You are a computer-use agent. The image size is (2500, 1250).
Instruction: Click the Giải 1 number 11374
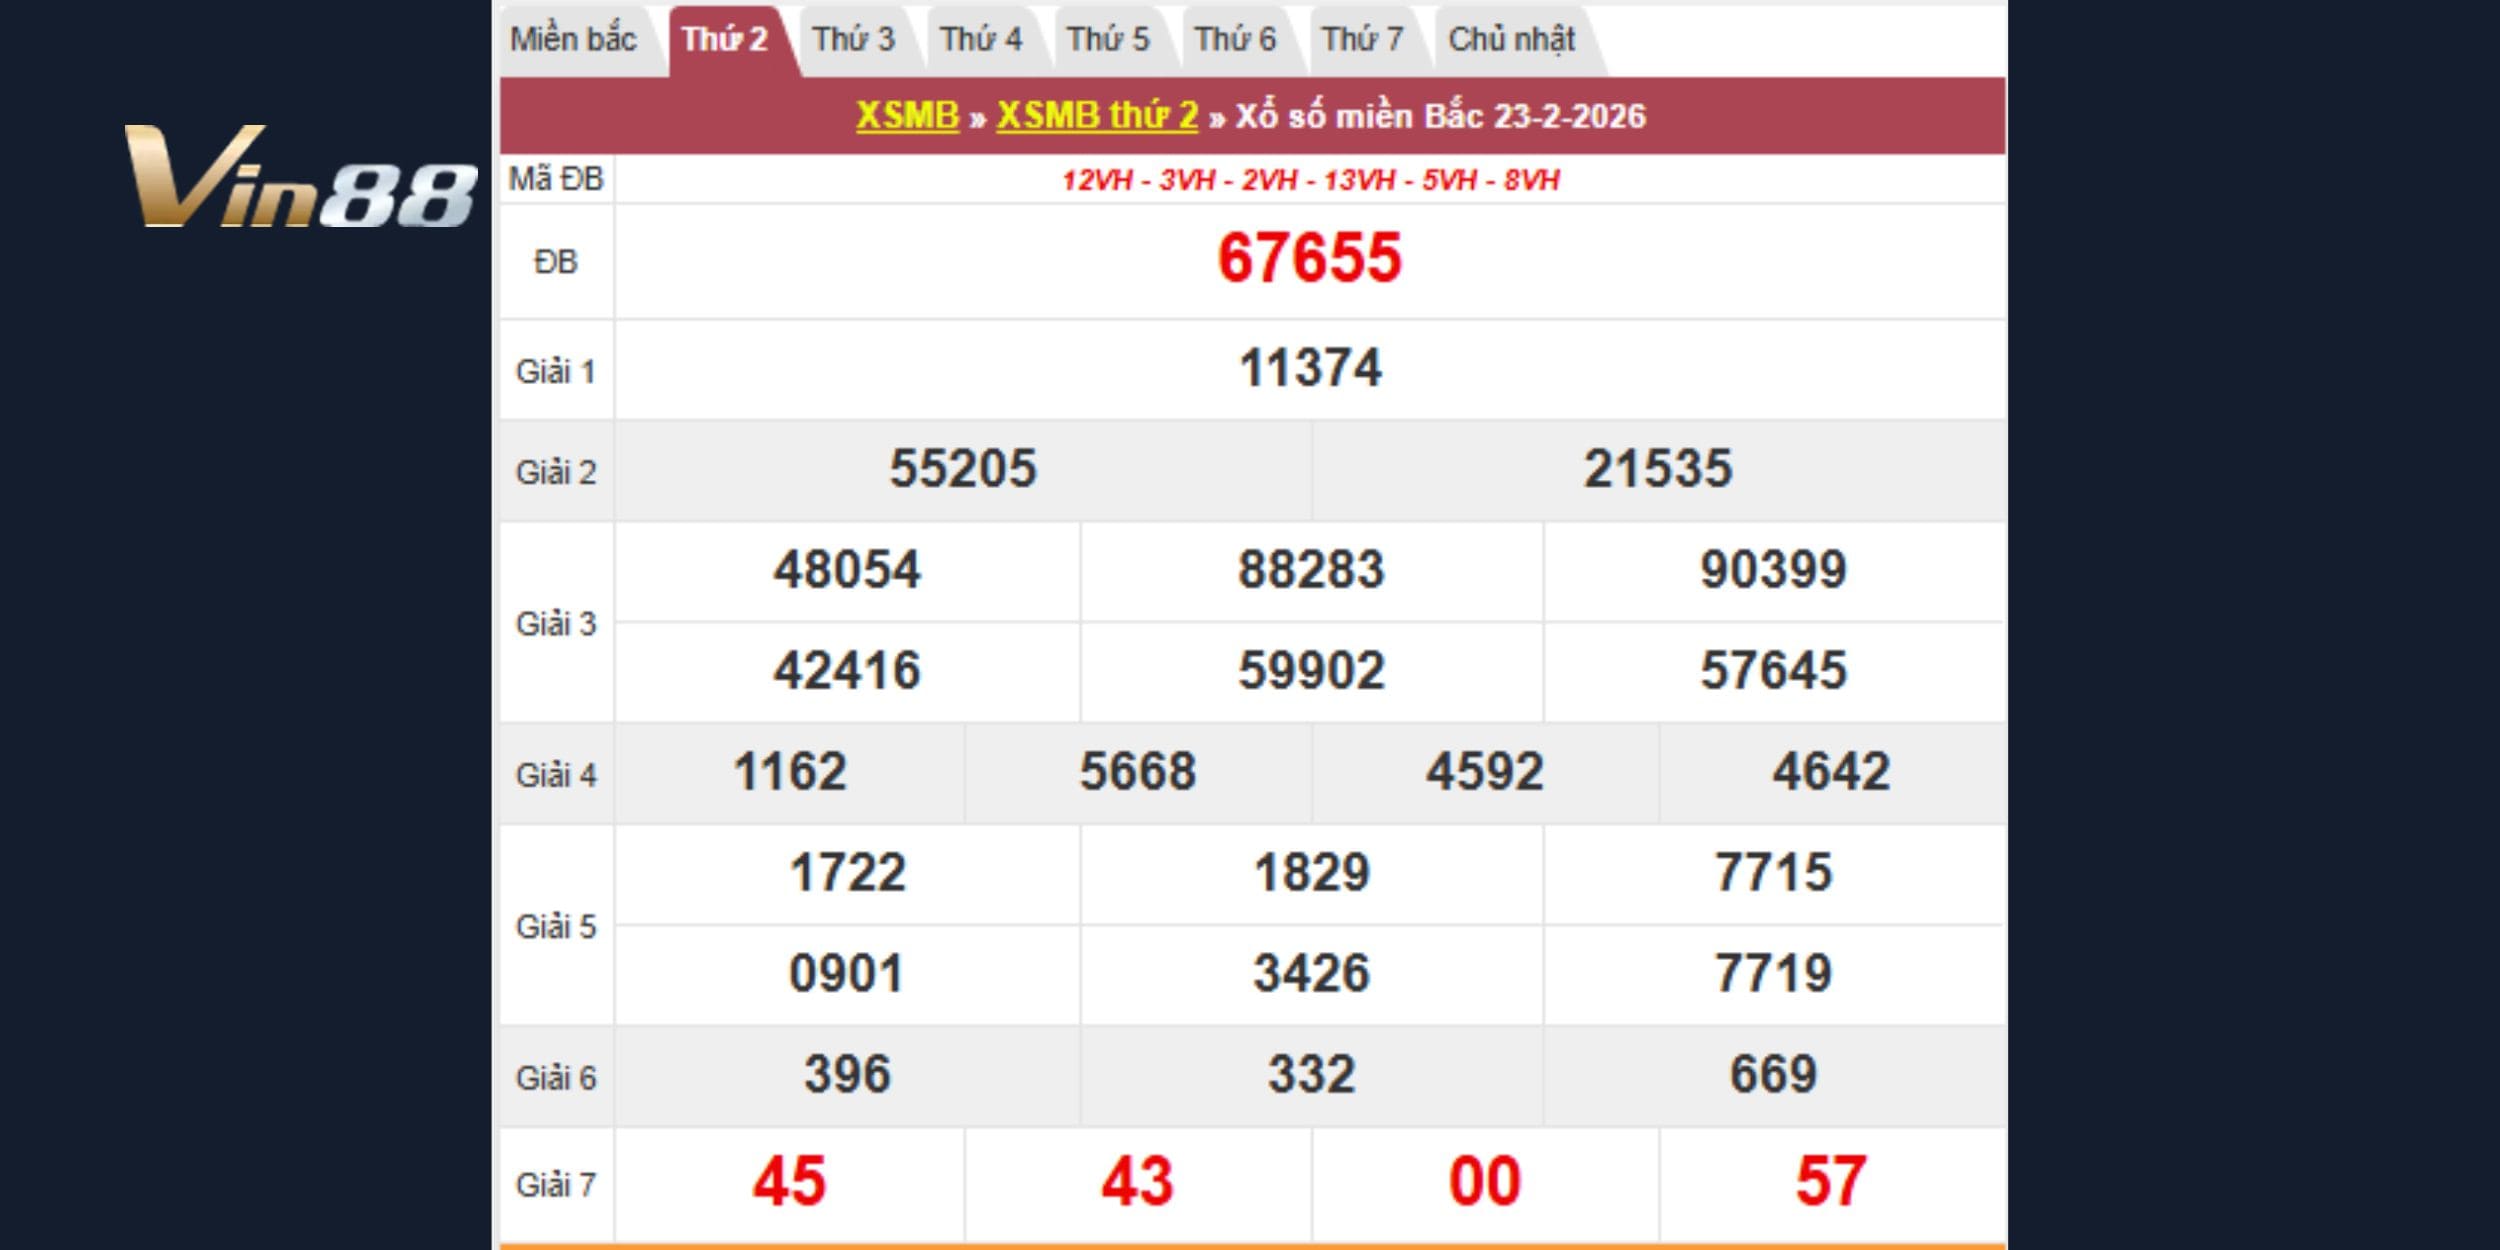[x=1310, y=368]
